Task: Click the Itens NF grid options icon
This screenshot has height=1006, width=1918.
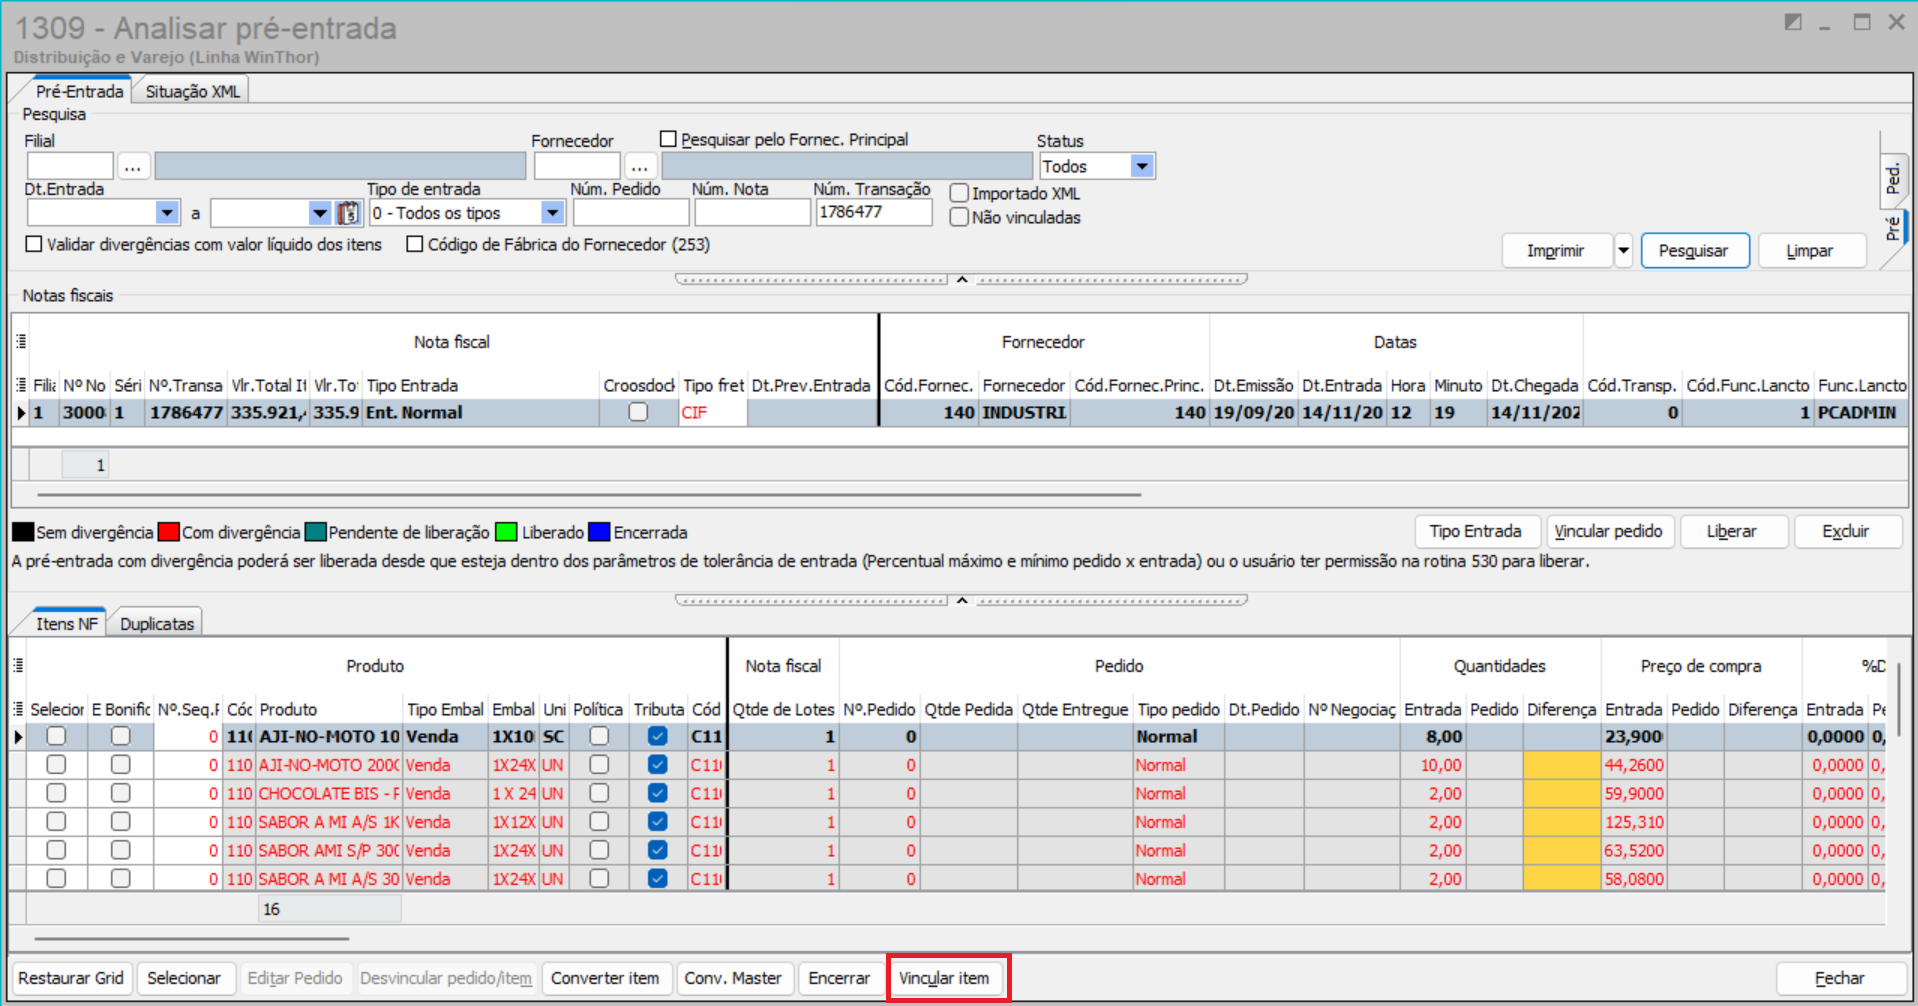Action: pos(18,666)
